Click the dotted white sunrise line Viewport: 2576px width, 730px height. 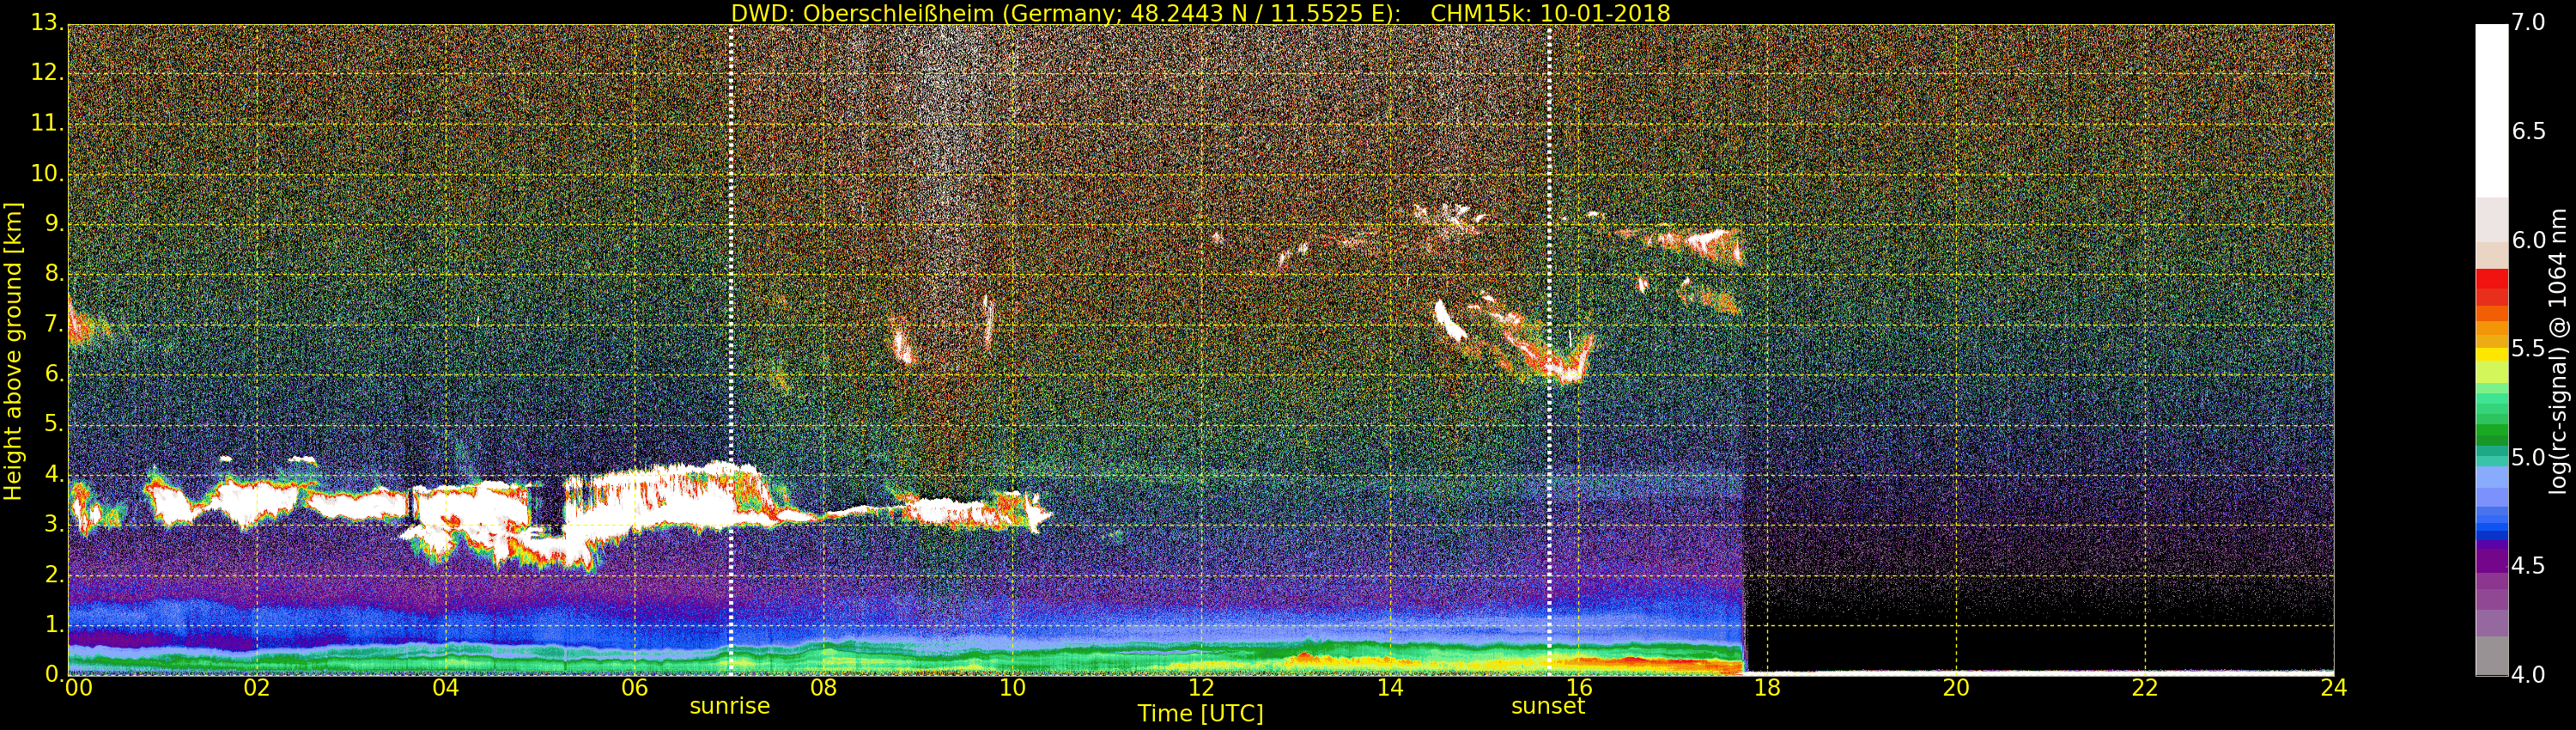coord(731,350)
